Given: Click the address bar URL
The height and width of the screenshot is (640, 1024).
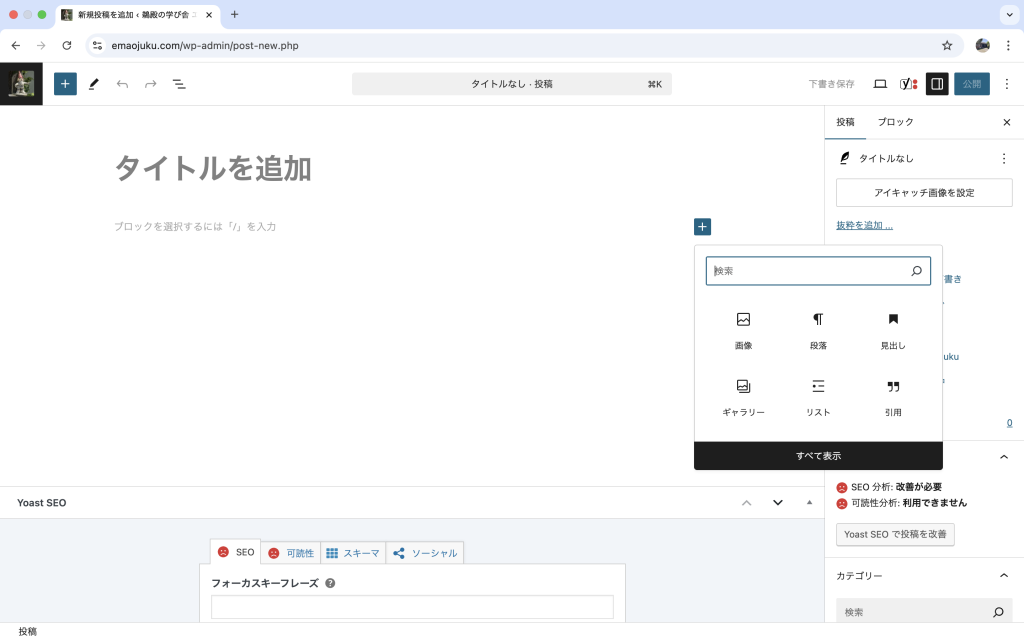Looking at the screenshot, I should tap(205, 45).
